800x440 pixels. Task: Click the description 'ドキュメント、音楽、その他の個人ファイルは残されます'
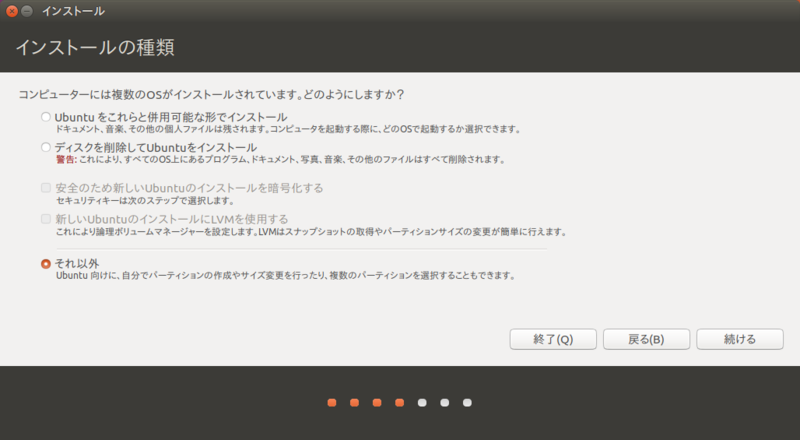(x=162, y=129)
